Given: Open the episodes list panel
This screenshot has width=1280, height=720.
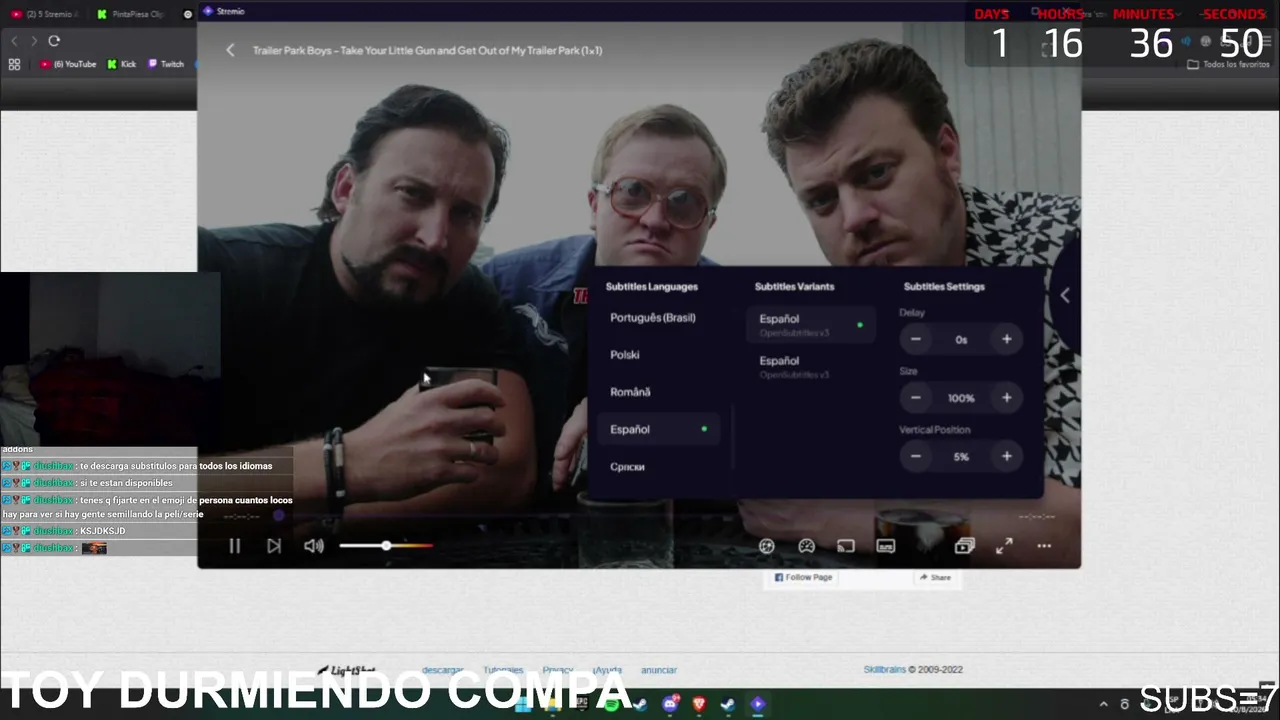Looking at the screenshot, I should 964,546.
